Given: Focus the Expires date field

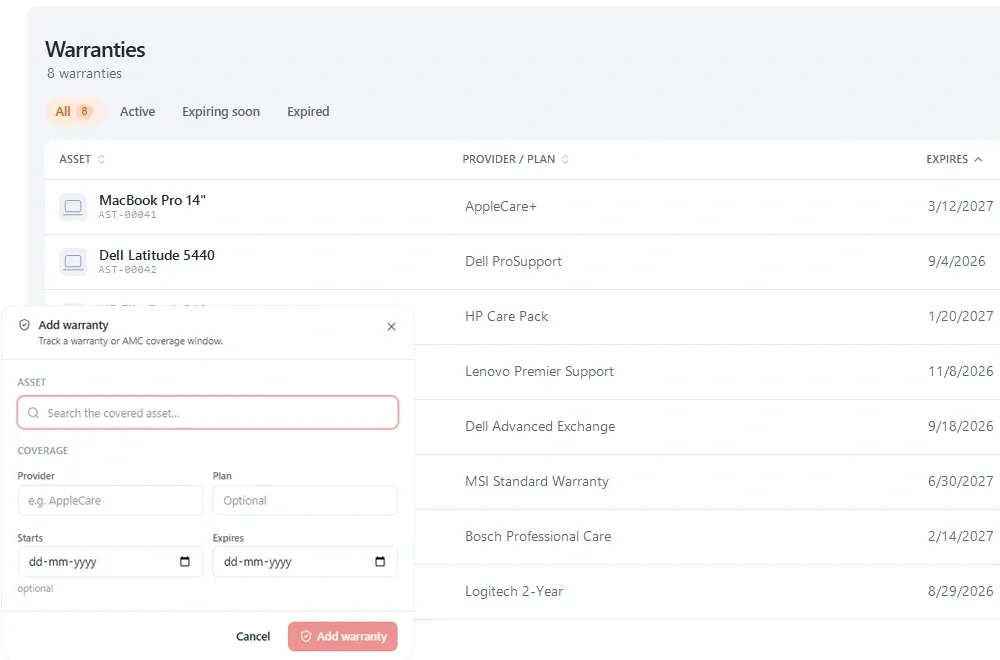Looking at the screenshot, I should click(x=305, y=562).
